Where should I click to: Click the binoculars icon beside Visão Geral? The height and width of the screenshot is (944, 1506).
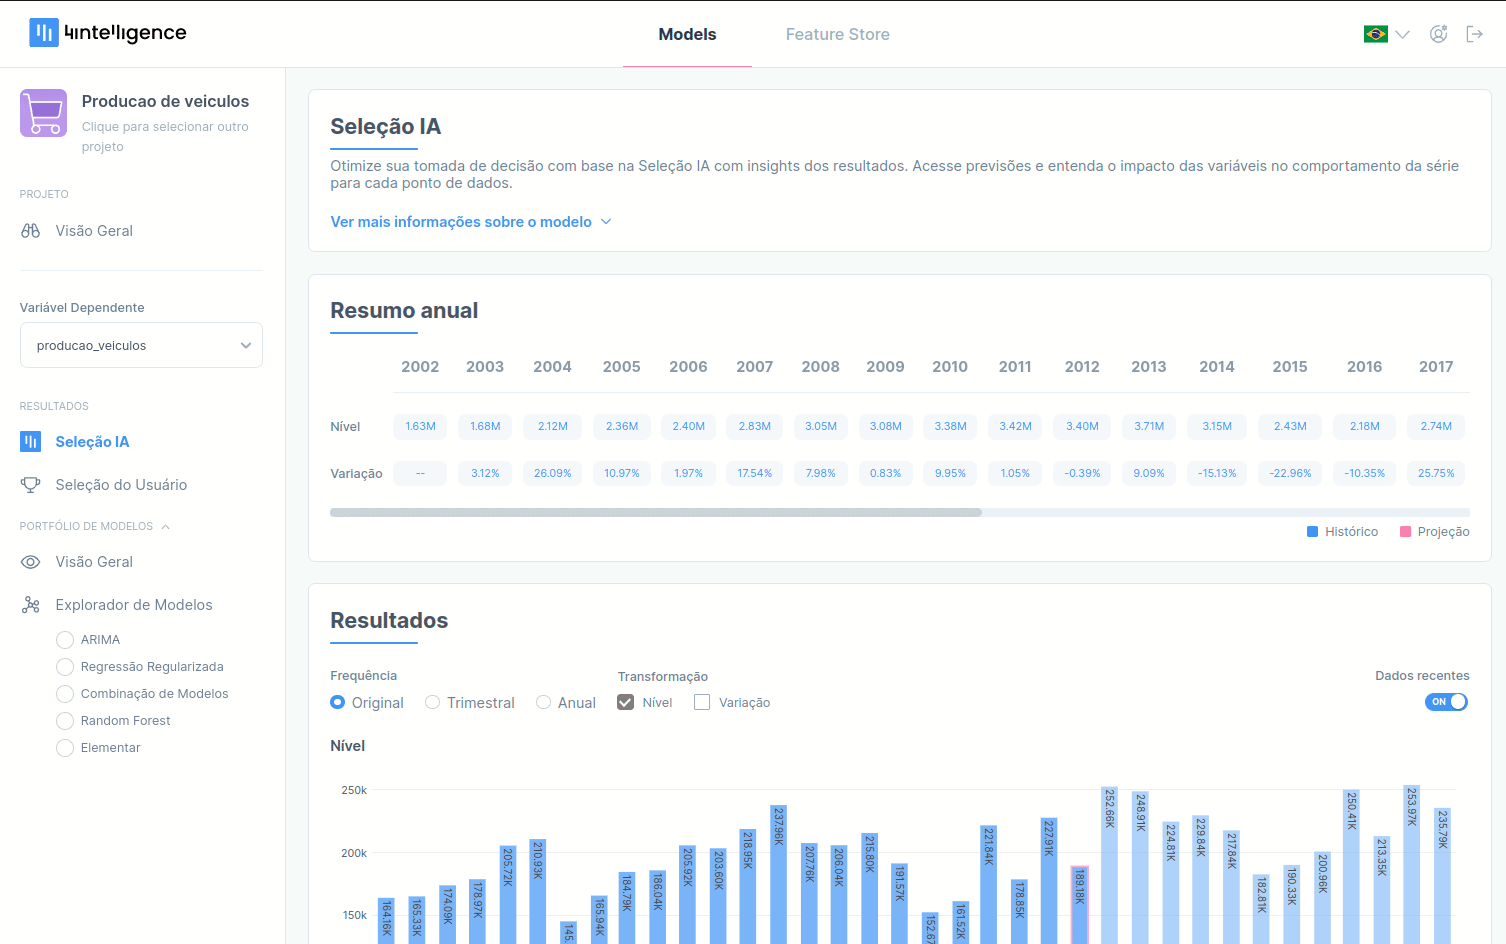tap(31, 231)
